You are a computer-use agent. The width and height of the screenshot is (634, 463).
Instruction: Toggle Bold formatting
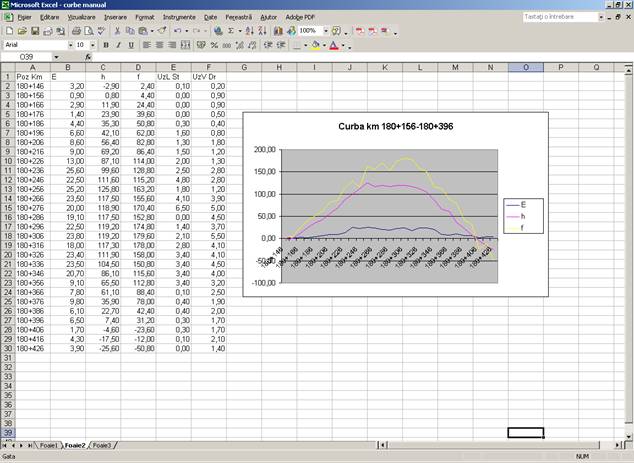(104, 46)
